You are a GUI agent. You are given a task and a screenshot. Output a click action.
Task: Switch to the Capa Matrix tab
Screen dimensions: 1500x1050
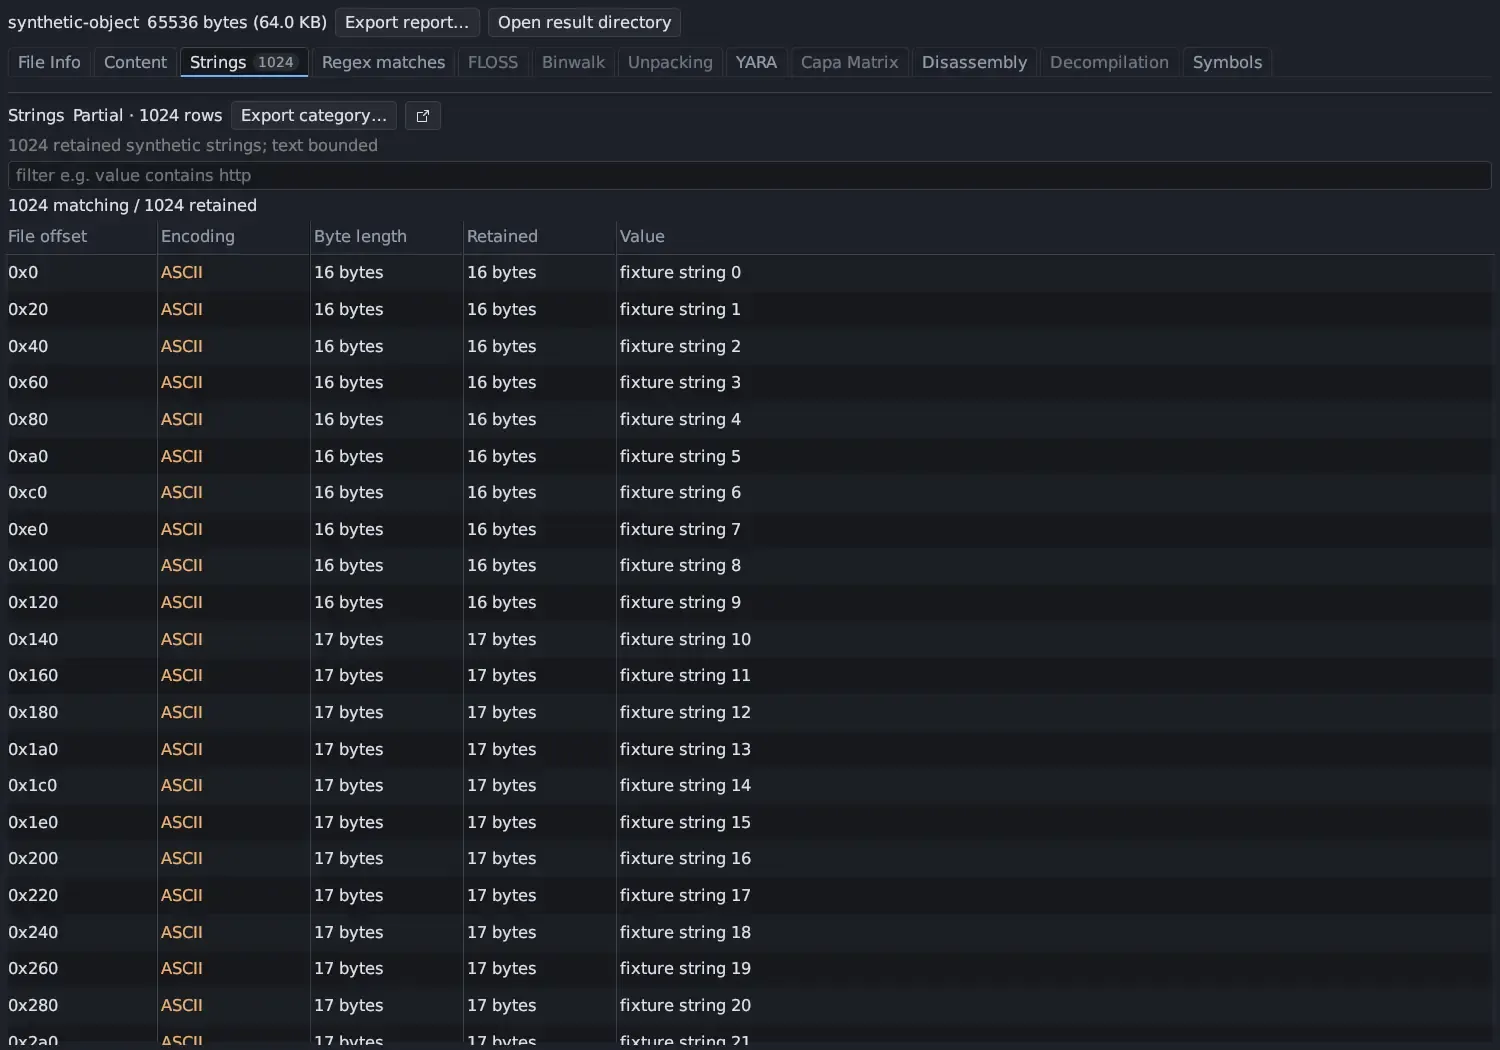849,62
